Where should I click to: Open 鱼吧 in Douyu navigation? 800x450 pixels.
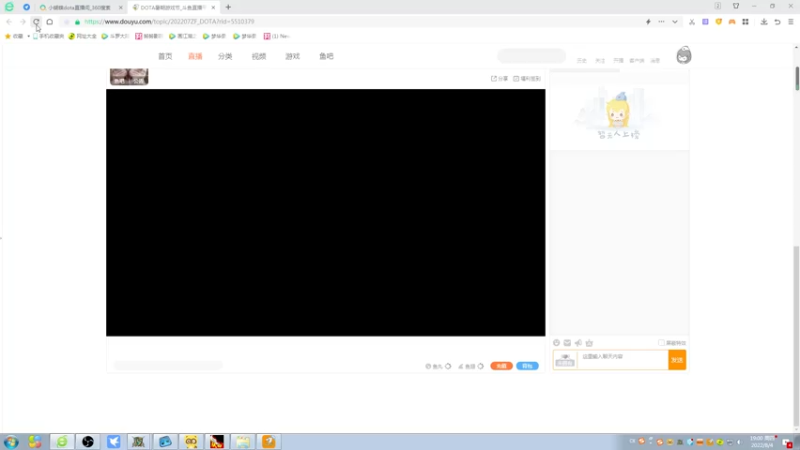[x=326, y=56]
